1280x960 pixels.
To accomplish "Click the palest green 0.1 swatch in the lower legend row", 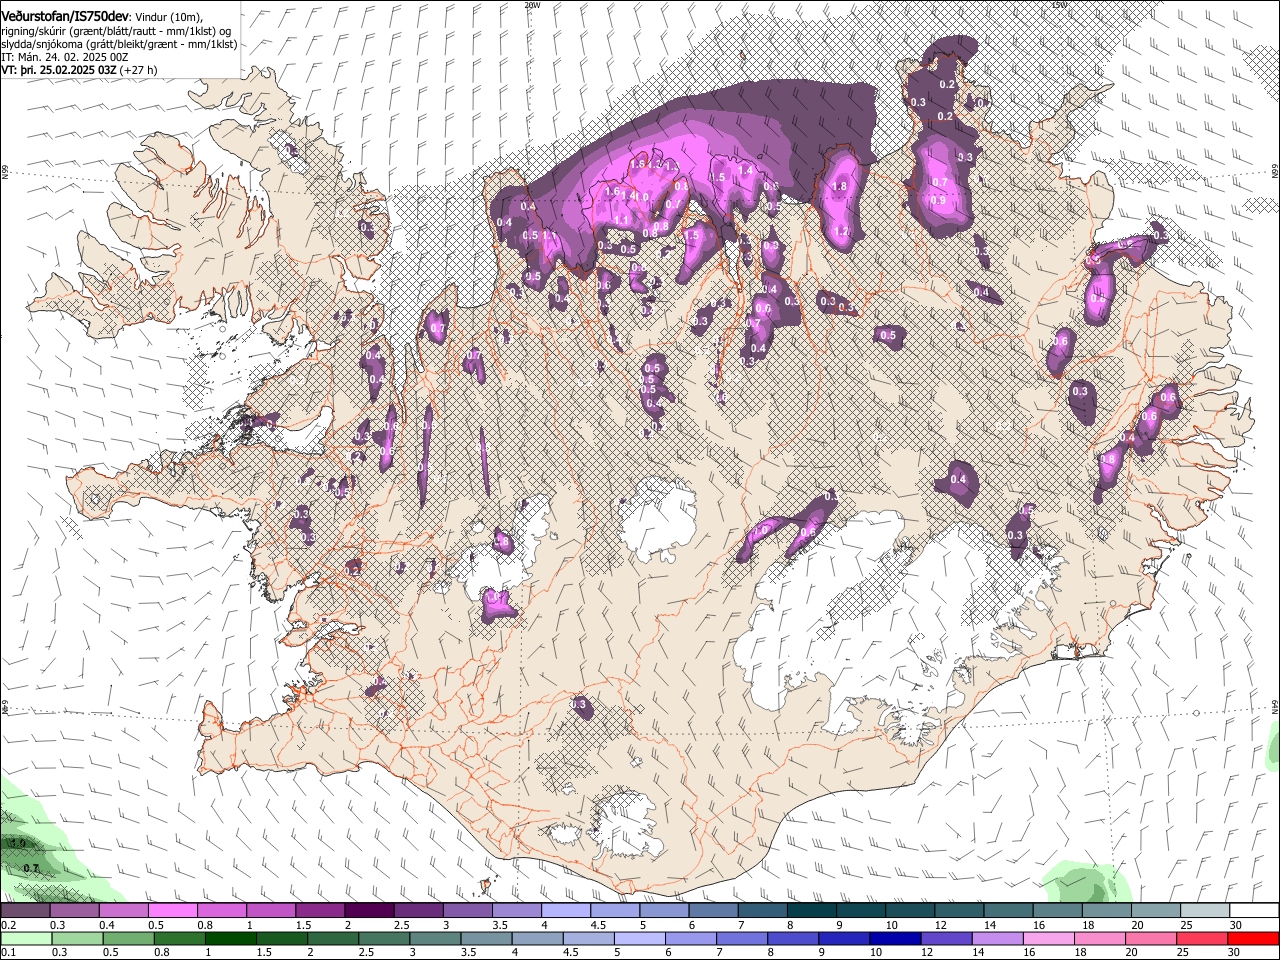I will coord(26,938).
